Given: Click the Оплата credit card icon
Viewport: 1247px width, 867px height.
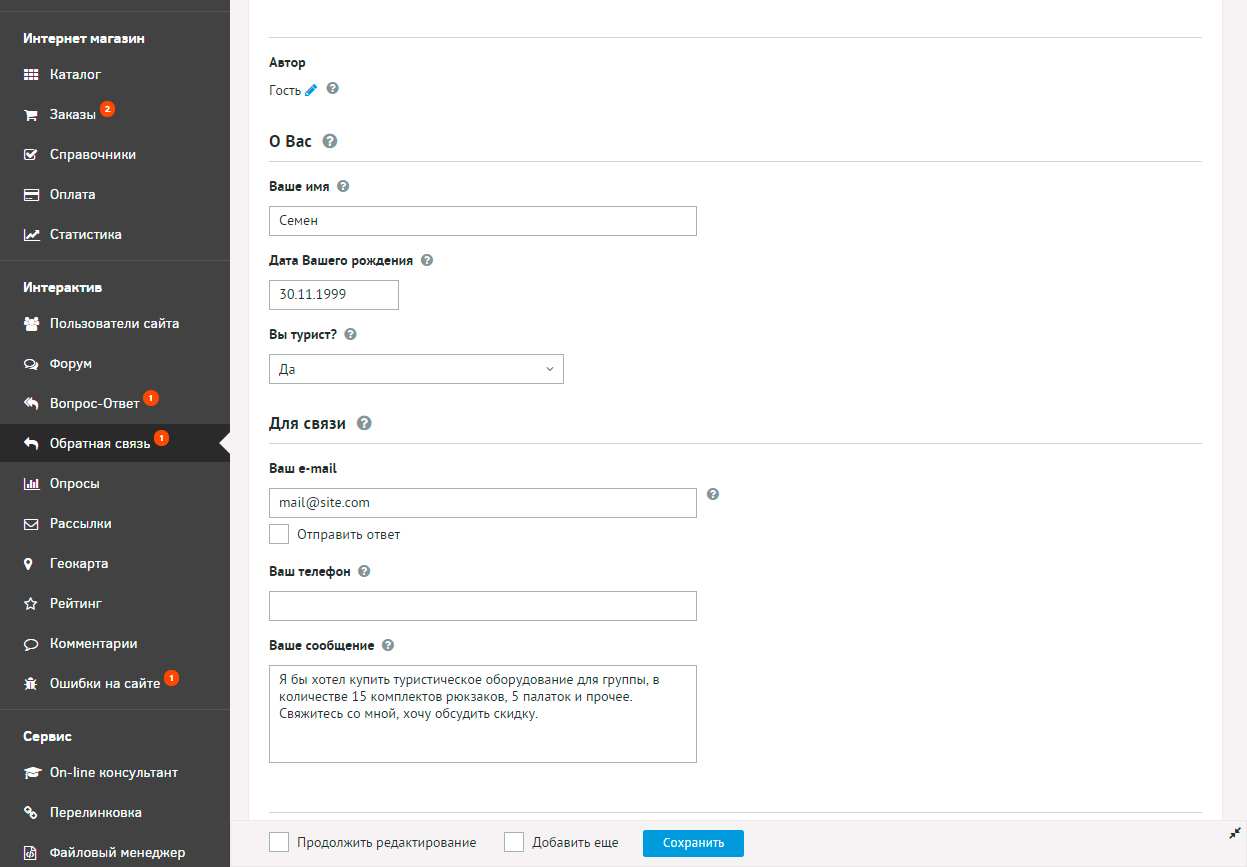Looking at the screenshot, I should (31, 195).
